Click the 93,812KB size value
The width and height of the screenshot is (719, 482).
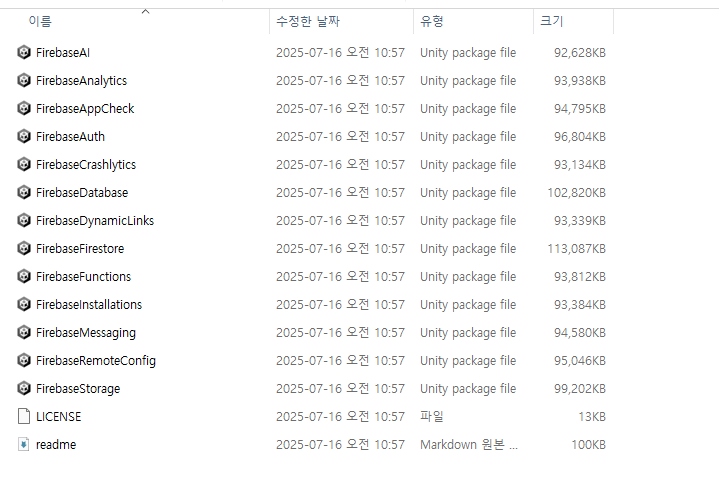click(x=580, y=277)
